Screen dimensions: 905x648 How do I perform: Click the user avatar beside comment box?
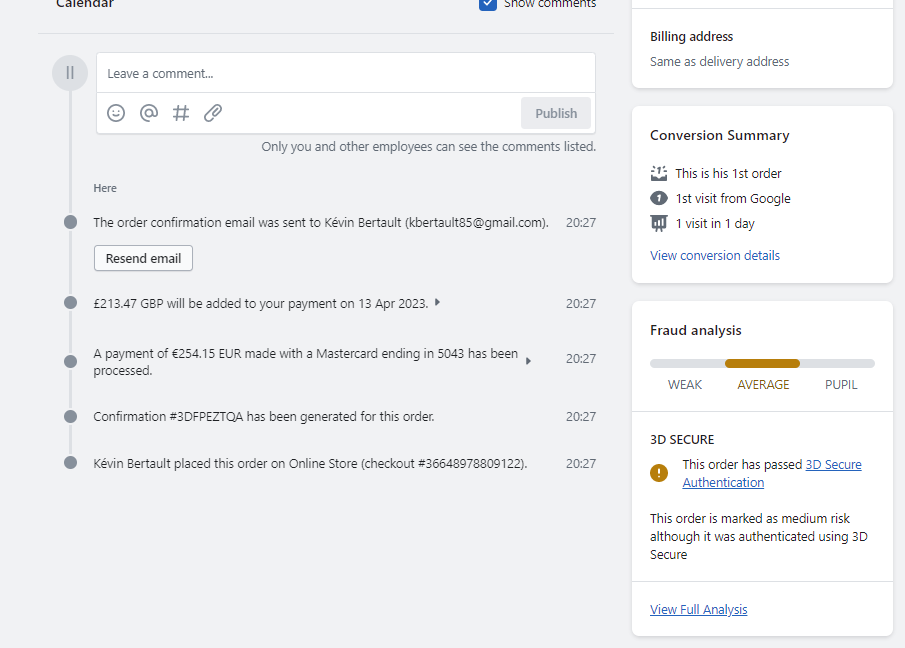pyautogui.click(x=70, y=72)
